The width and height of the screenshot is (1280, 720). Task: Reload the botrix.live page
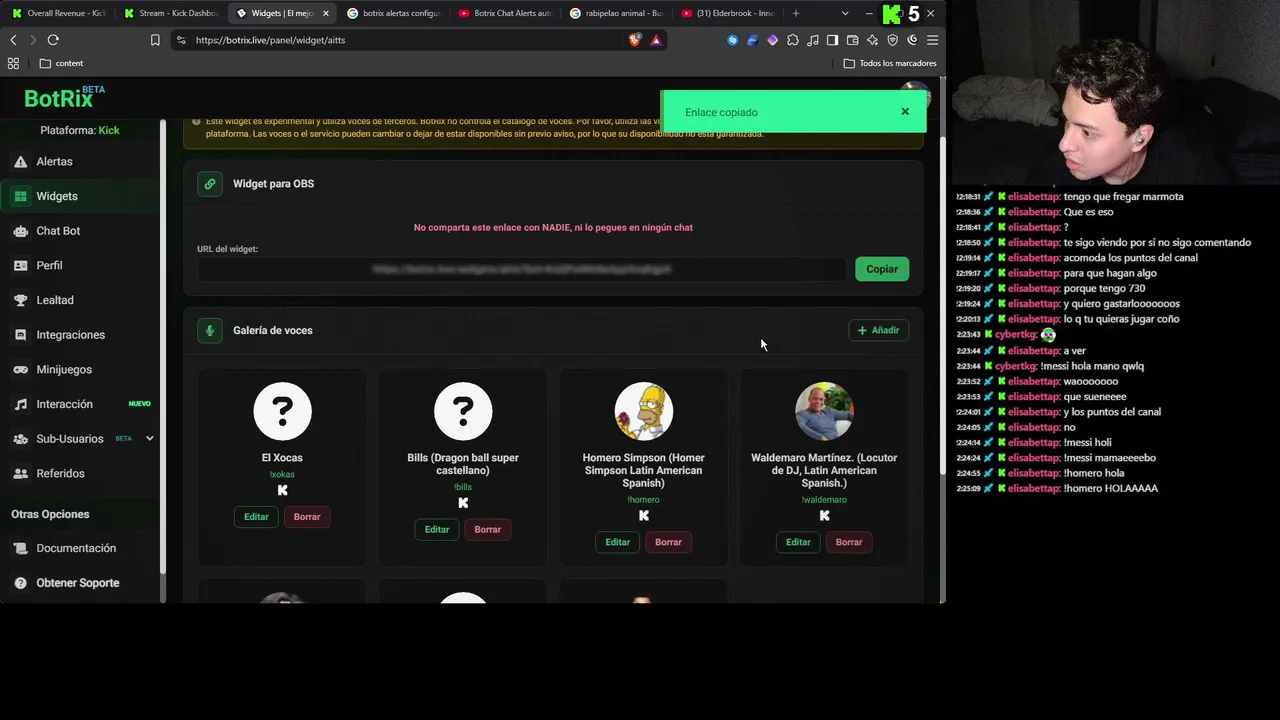click(x=53, y=40)
